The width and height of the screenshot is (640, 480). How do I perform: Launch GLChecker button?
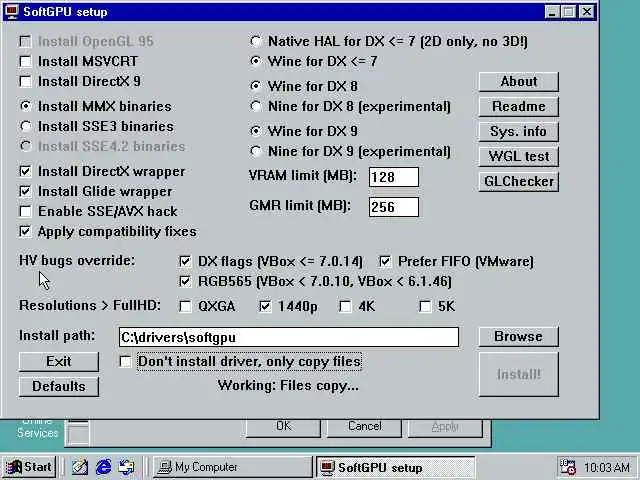pos(519,181)
